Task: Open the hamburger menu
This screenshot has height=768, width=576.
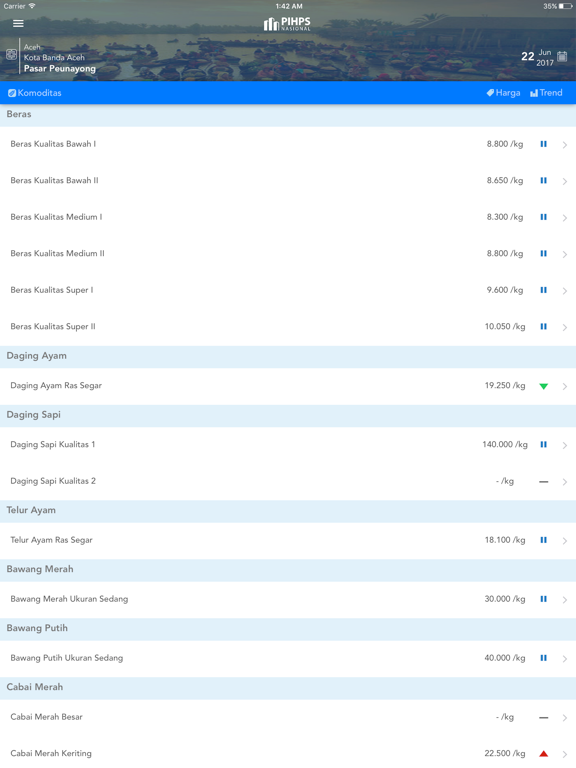Action: pyautogui.click(x=18, y=24)
